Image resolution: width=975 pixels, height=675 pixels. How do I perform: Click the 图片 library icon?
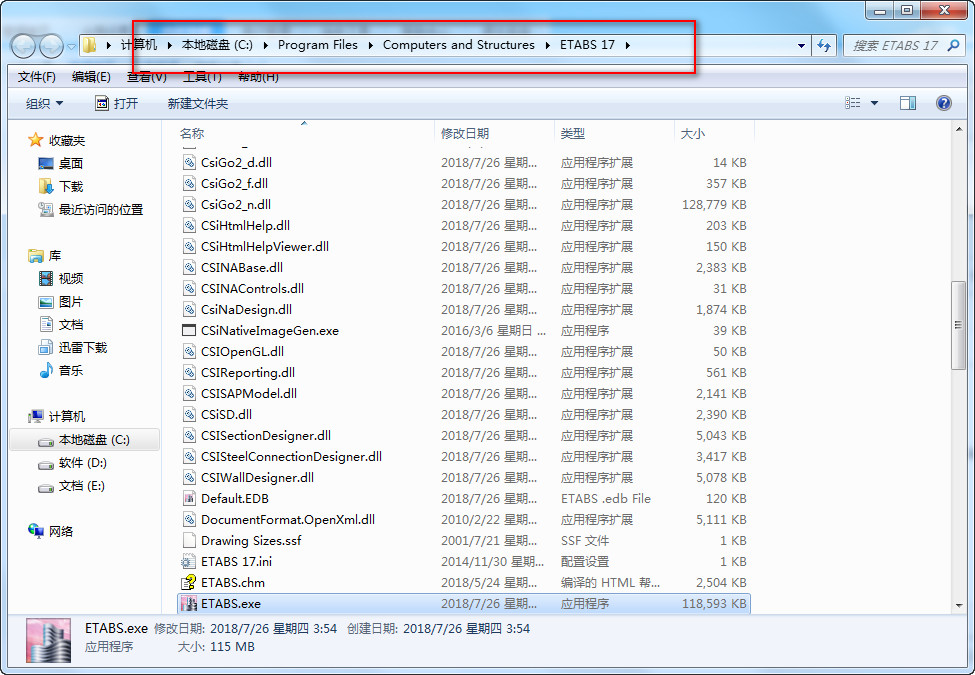tap(46, 302)
